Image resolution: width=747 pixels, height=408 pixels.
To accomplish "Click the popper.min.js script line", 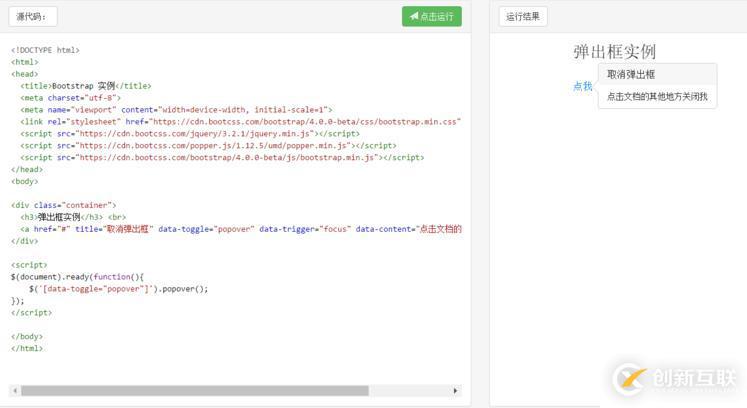I will (208, 145).
